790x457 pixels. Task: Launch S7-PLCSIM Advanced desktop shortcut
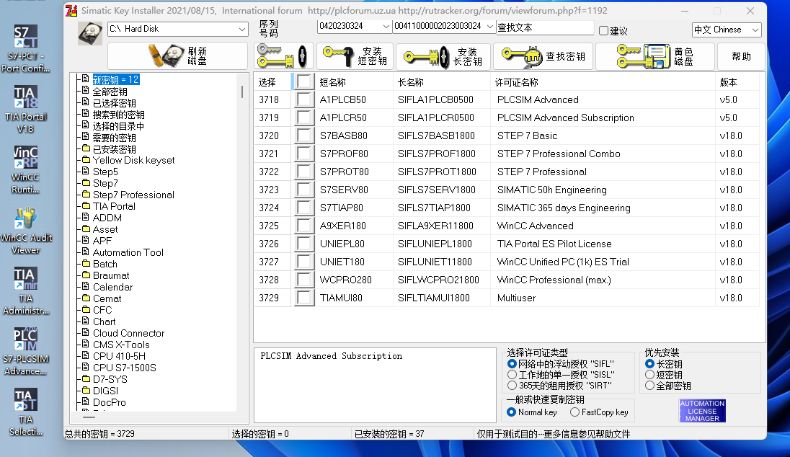coord(26,352)
